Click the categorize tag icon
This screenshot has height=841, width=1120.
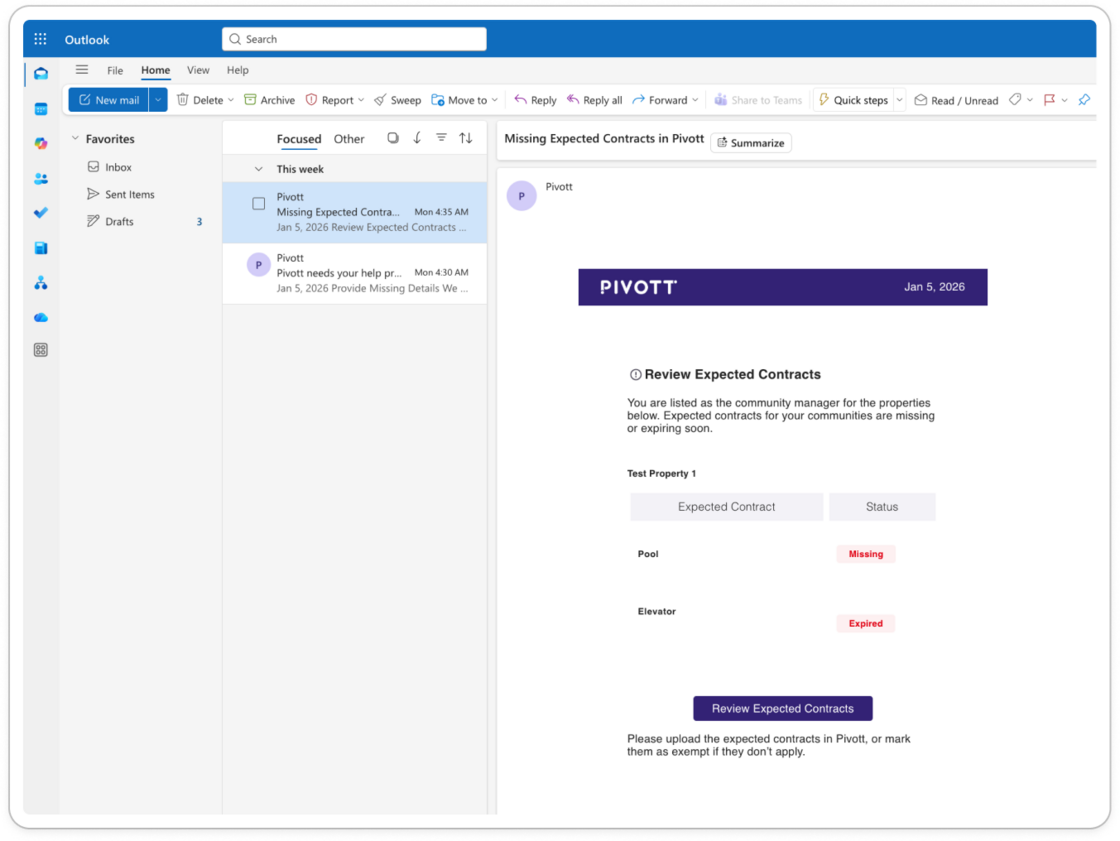click(x=1015, y=100)
